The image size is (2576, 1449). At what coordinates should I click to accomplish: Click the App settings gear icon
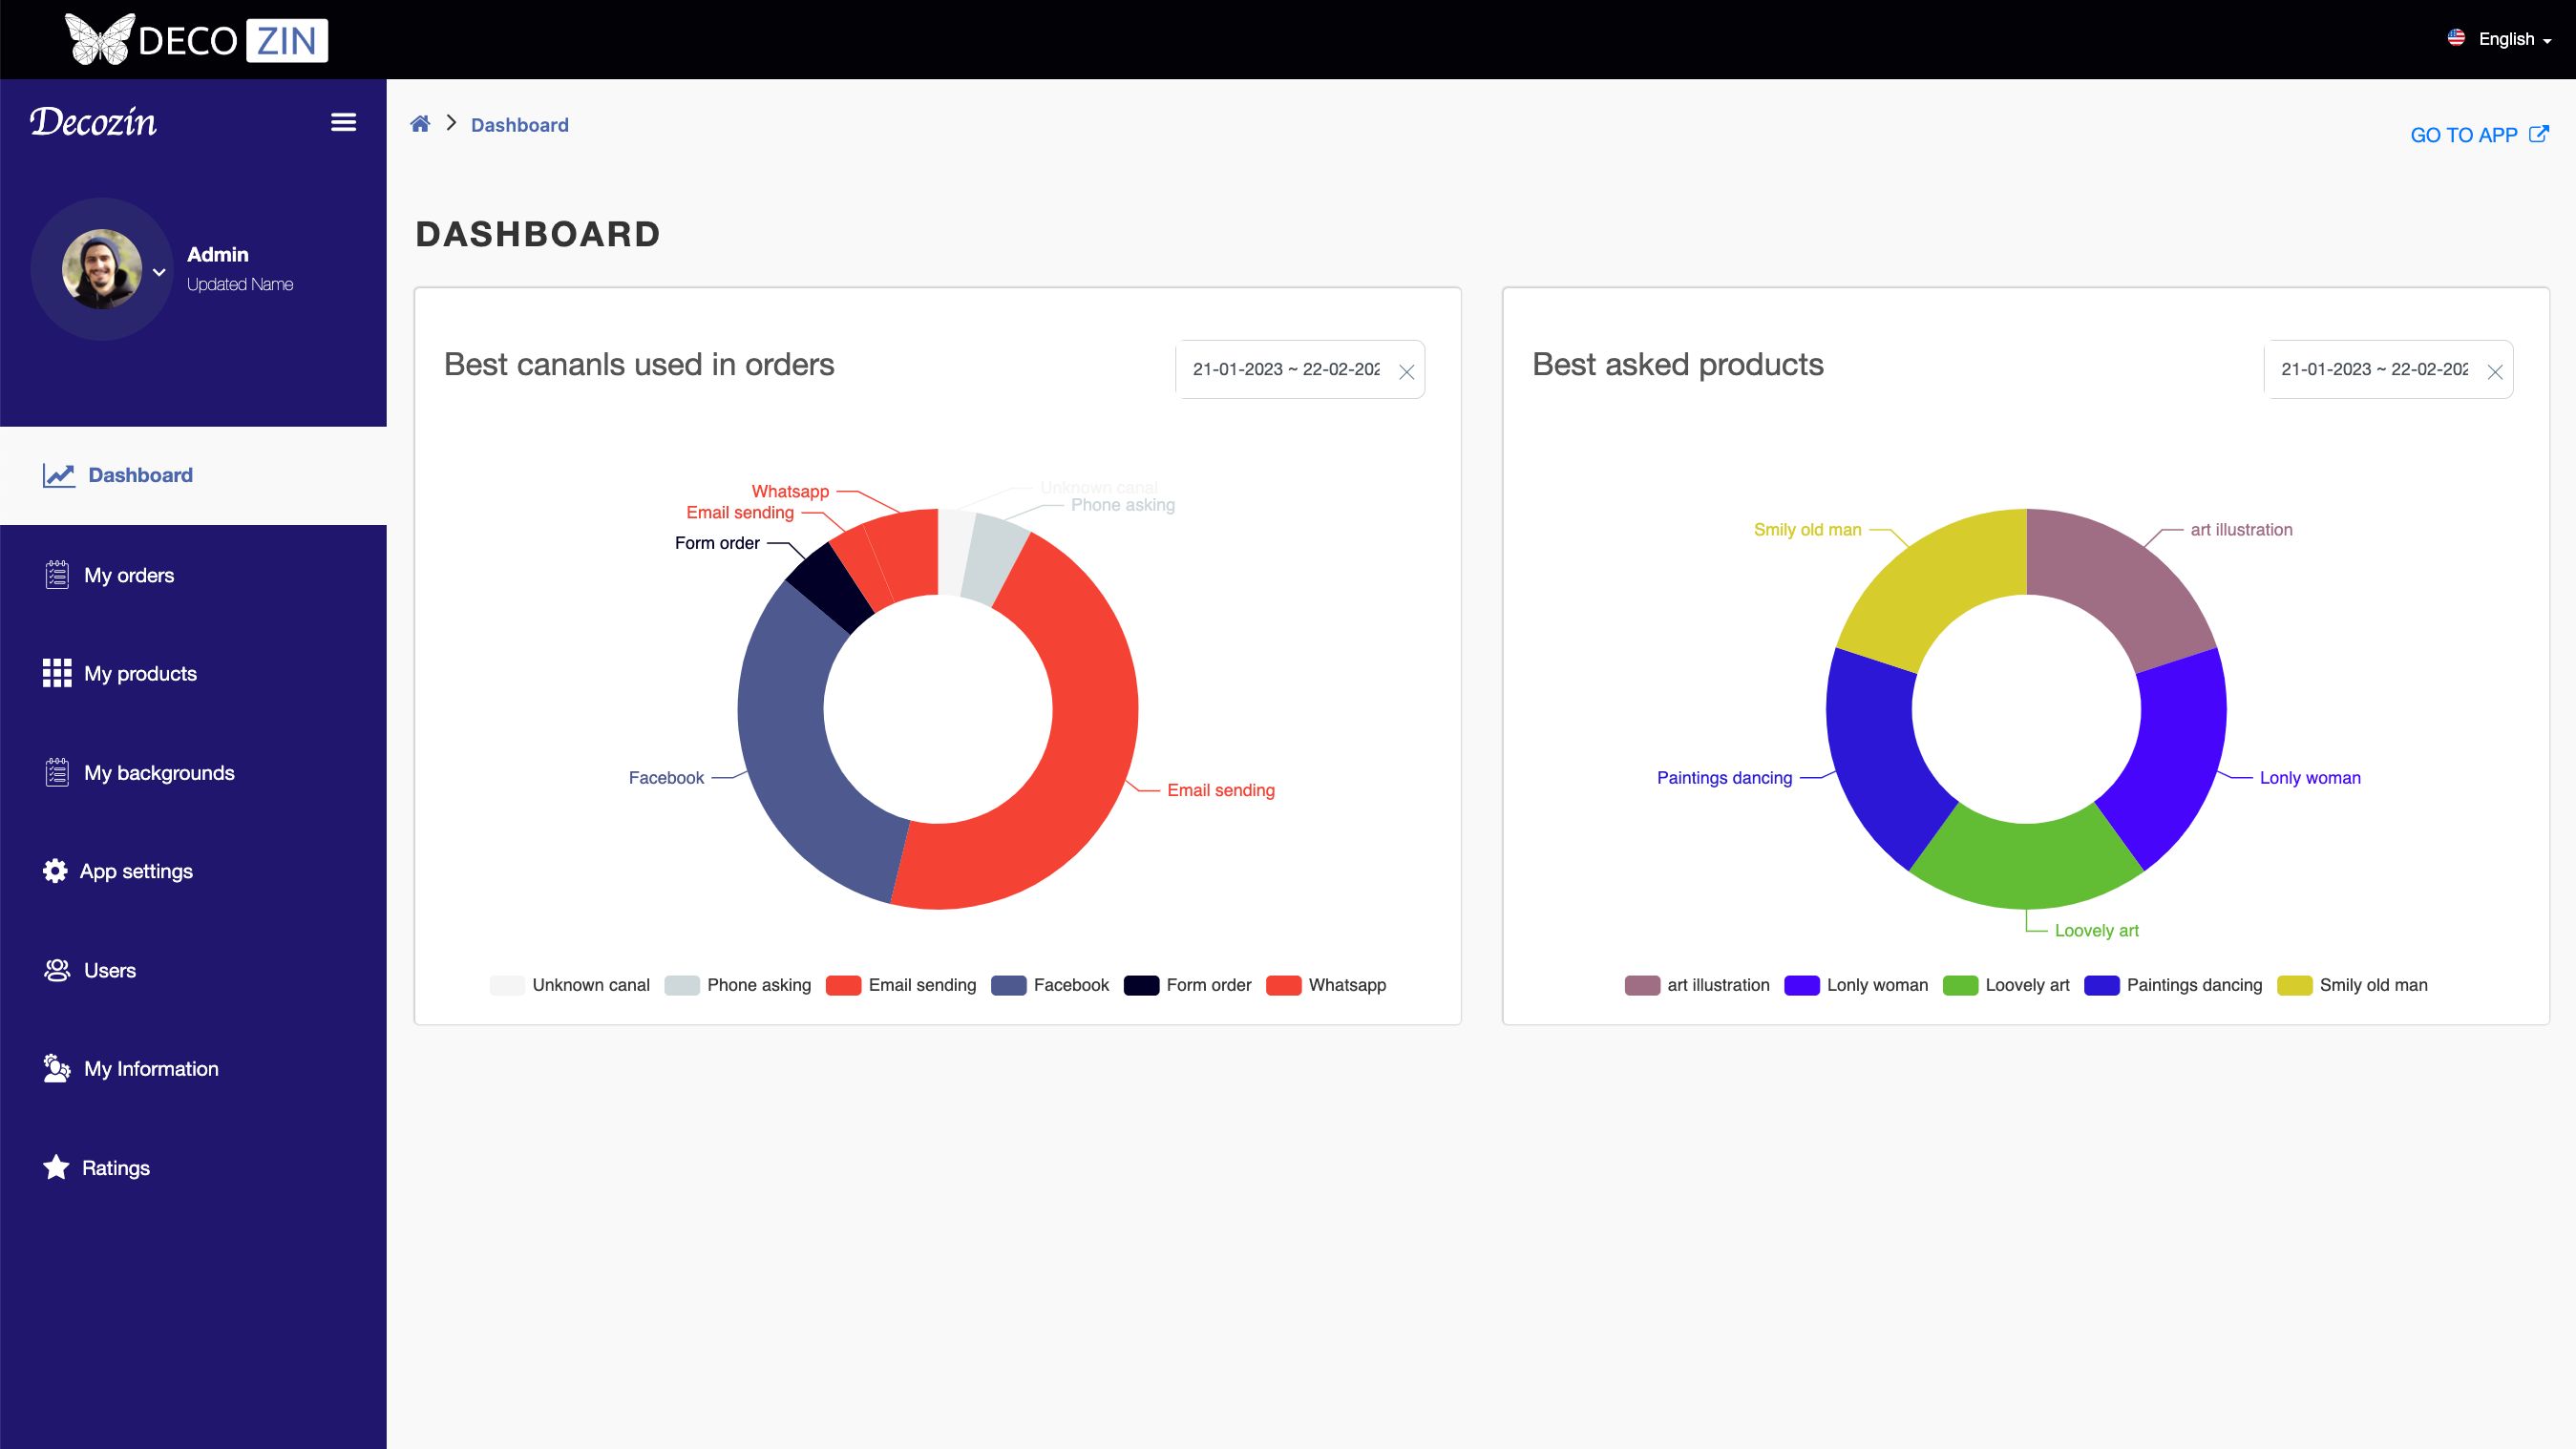(55, 871)
